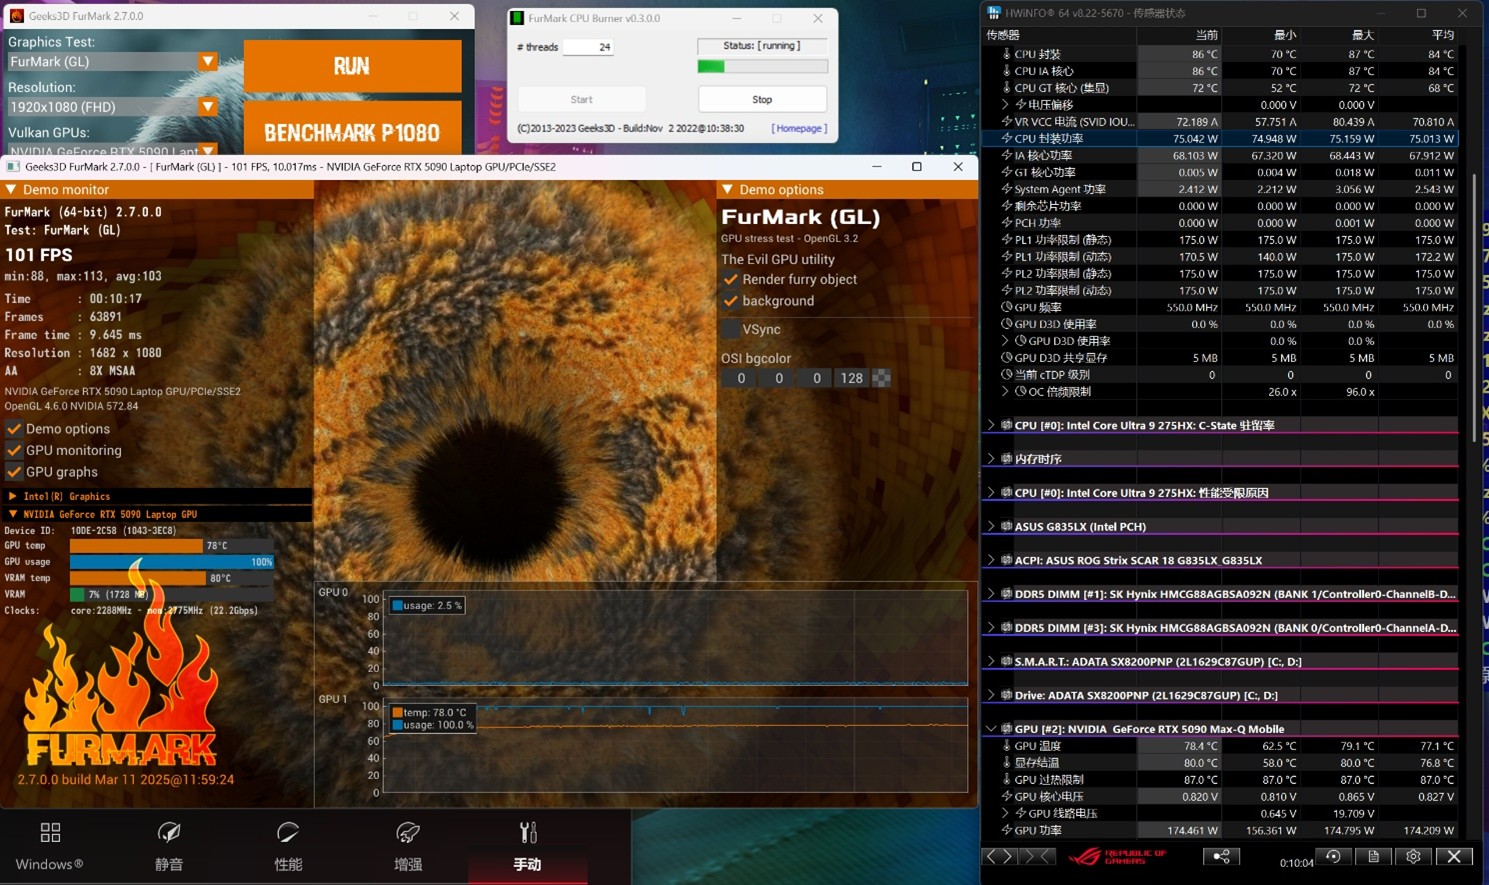Click thermometer icon of GPU 温度 row
1489x885 pixels.
point(1006,746)
